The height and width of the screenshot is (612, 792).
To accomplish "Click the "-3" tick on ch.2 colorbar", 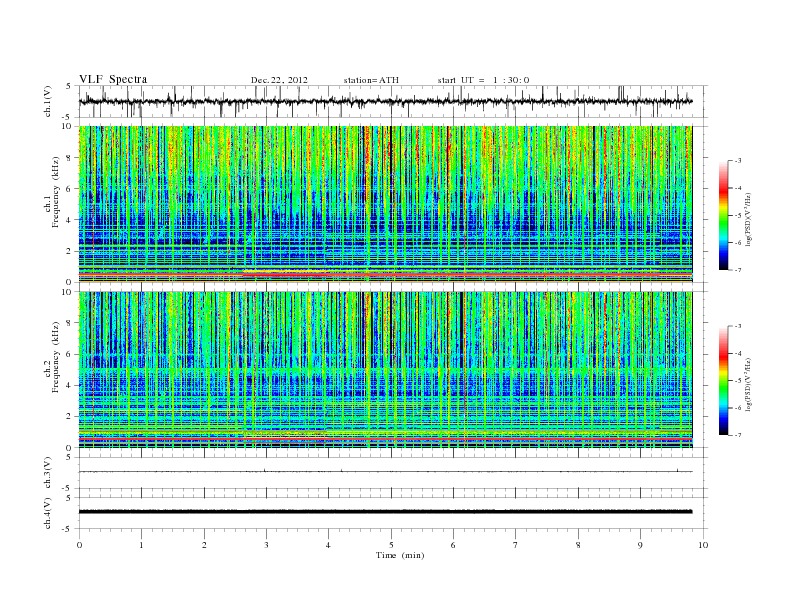I will click(738, 326).
